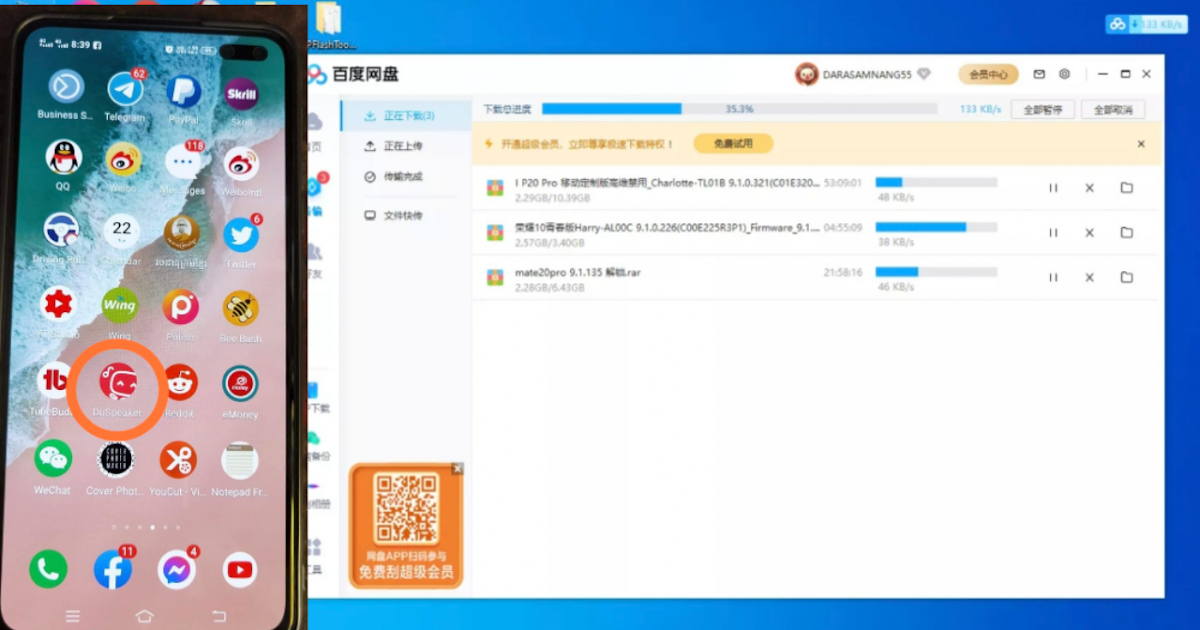Click the DARASAMNANG55 user avatar

[807, 74]
